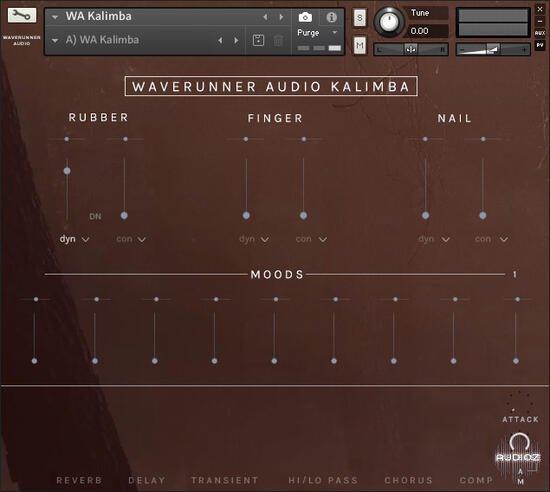Click the AUX button on right edge
The width and height of the screenshot is (550, 492).
(540, 33)
